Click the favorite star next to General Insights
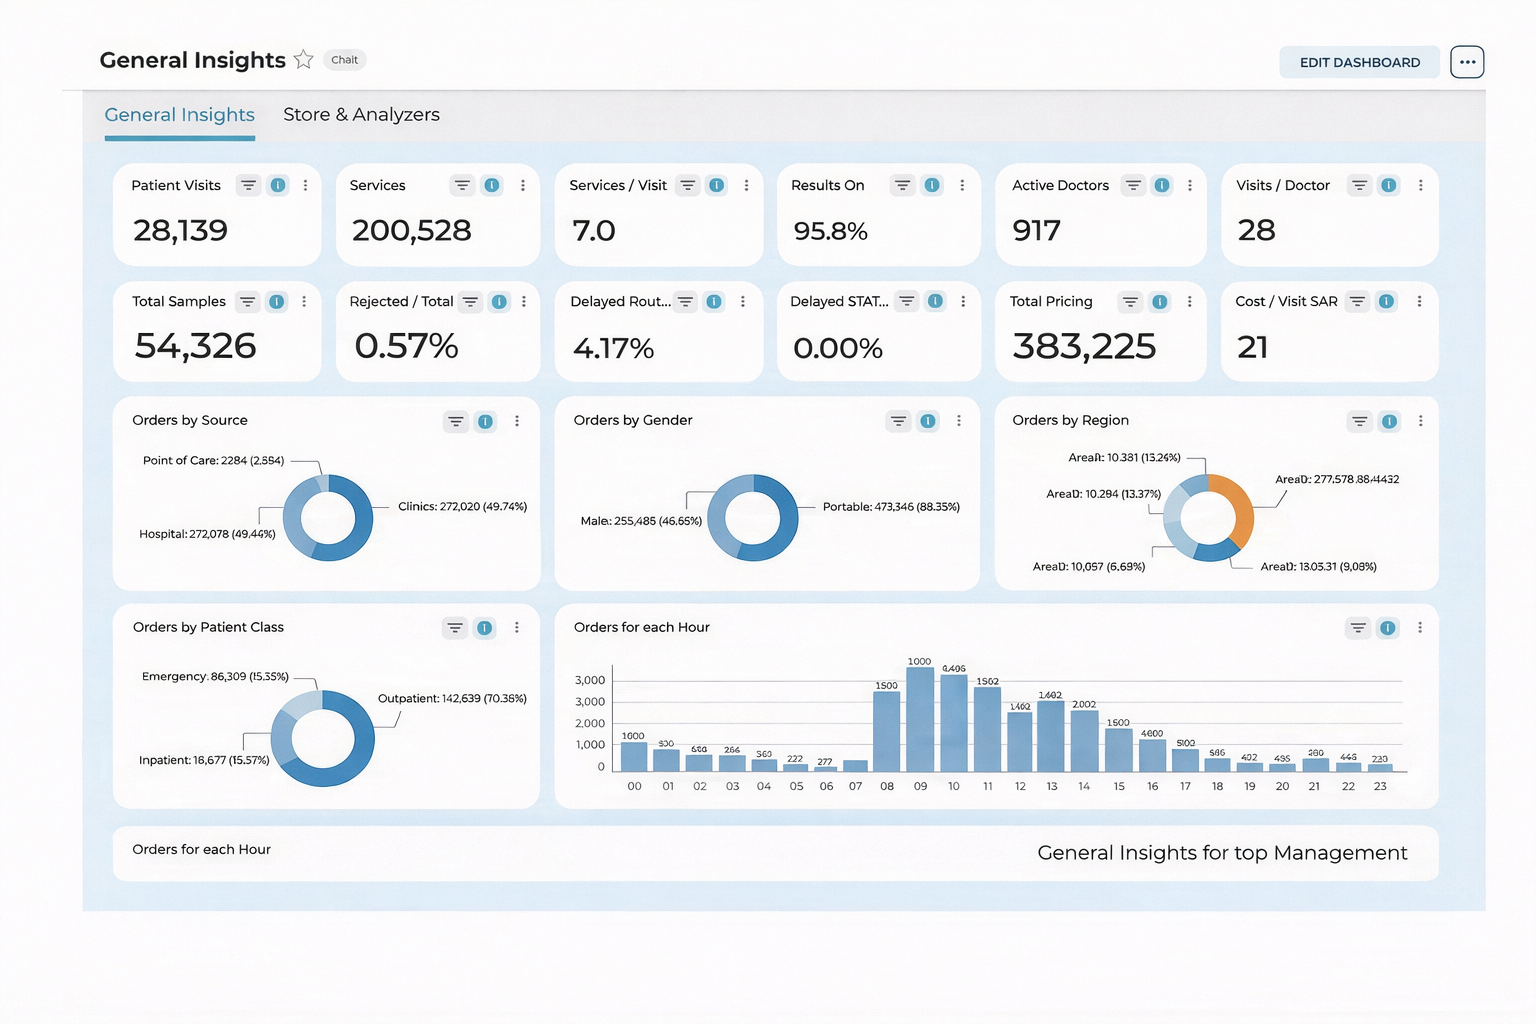The height and width of the screenshot is (1024, 1536). tap(304, 60)
